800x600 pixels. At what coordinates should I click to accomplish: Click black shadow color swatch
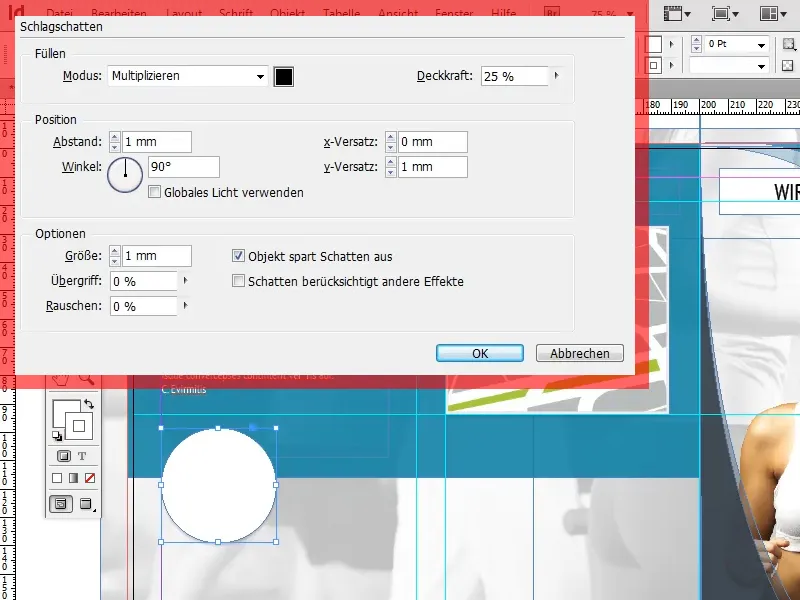click(x=284, y=77)
